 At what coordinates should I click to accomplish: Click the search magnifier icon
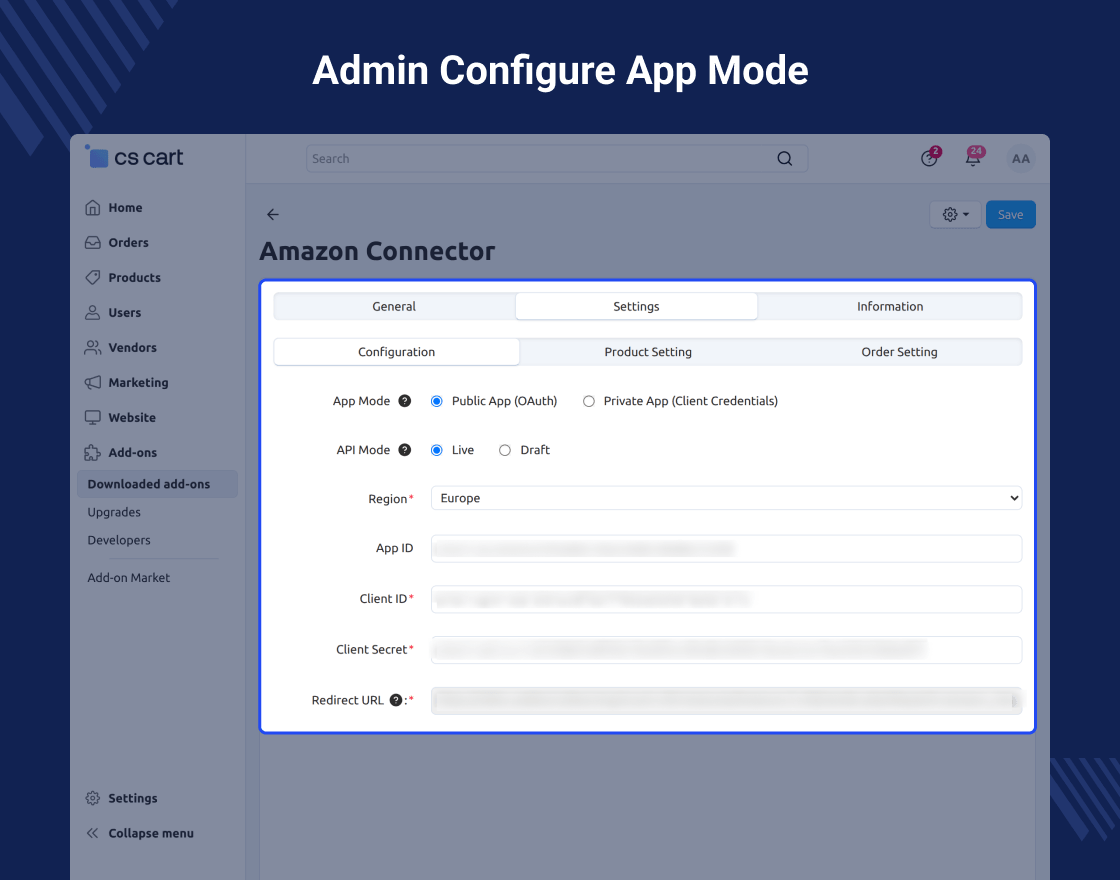(x=784, y=159)
